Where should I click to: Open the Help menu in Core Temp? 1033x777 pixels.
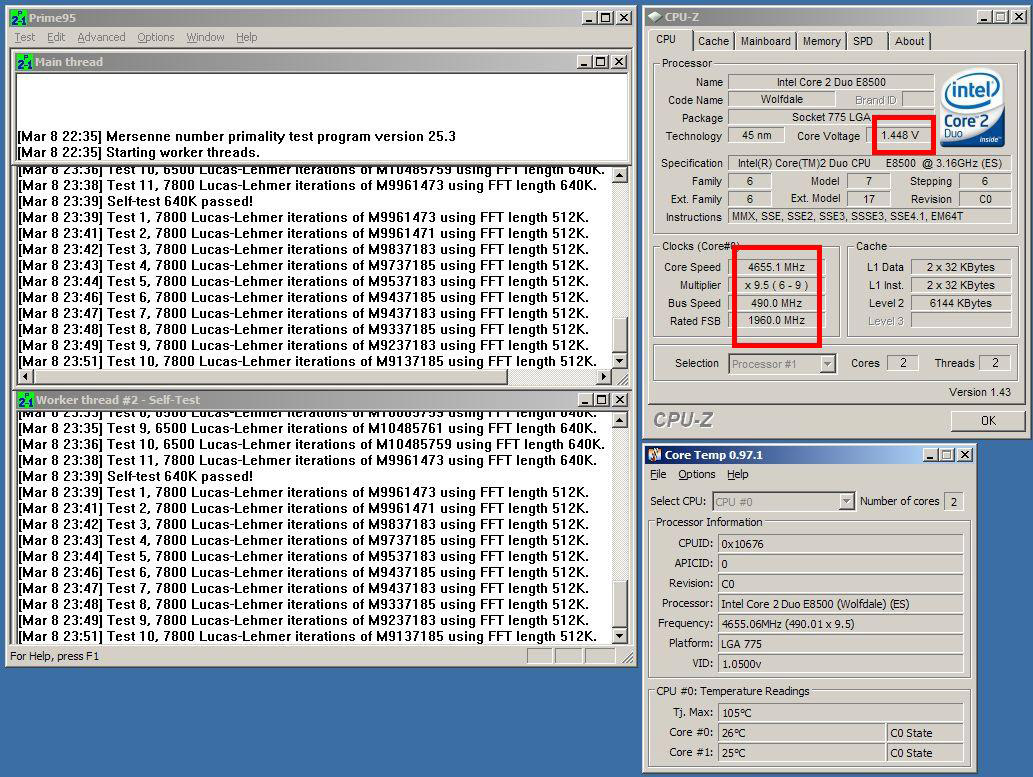click(737, 475)
